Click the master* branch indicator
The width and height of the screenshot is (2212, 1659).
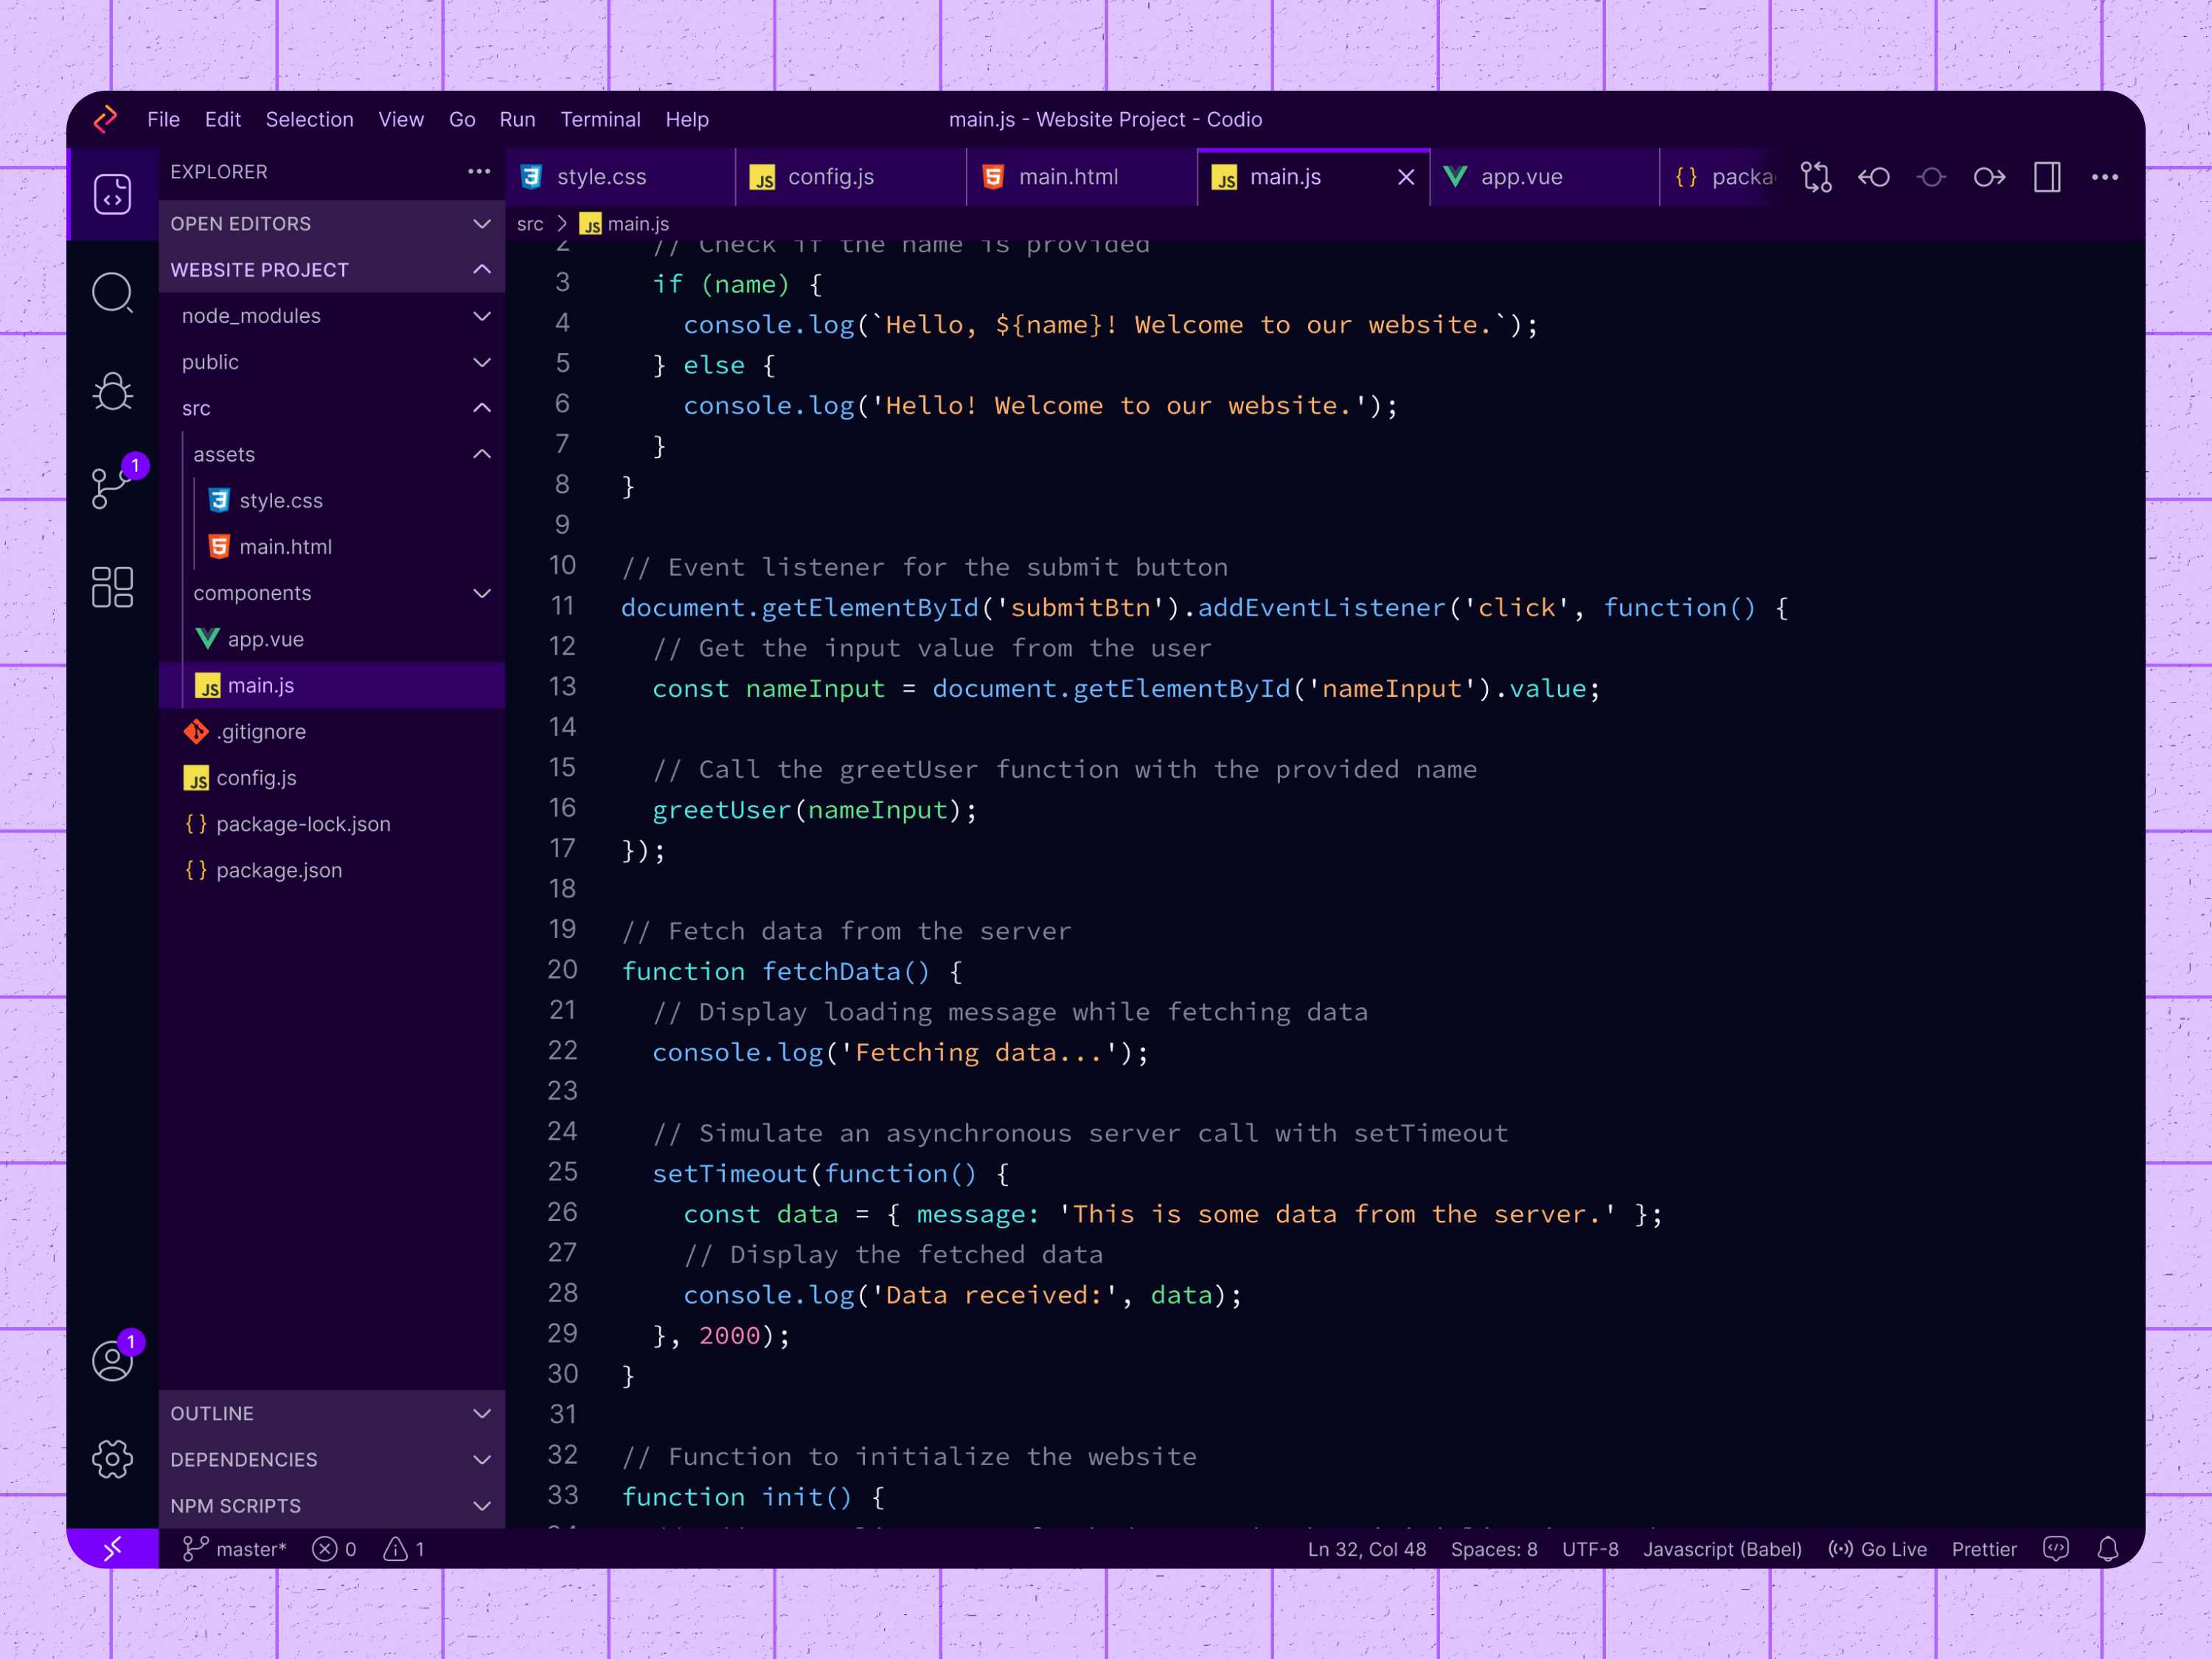(x=234, y=1549)
